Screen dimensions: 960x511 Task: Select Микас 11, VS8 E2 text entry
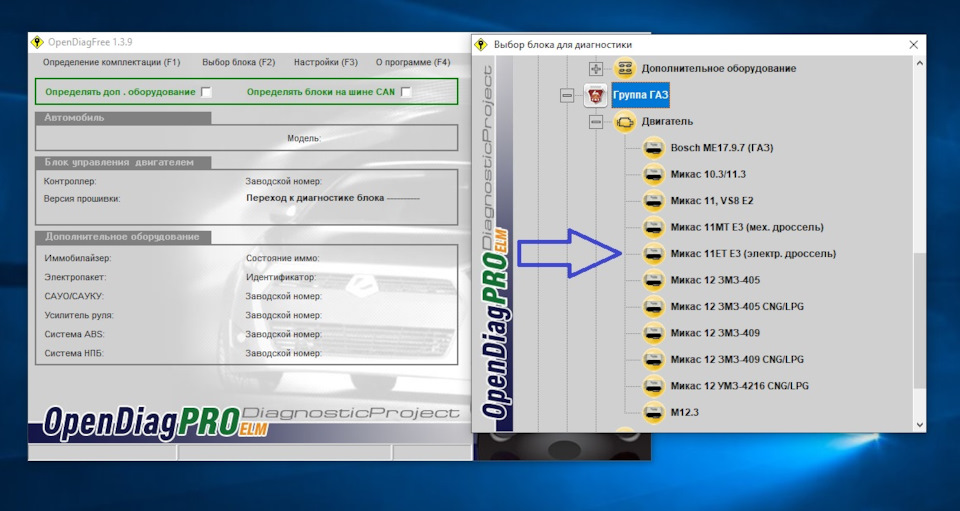click(x=712, y=200)
